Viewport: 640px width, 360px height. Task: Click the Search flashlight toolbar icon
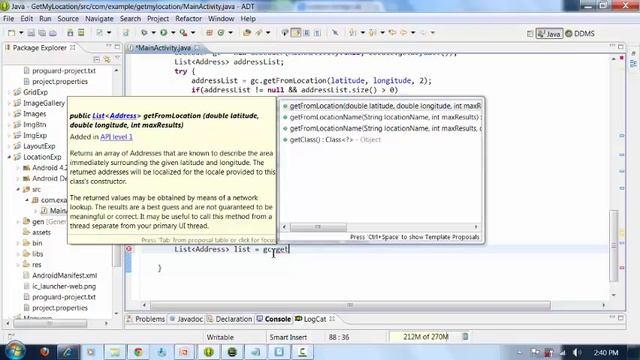[259, 33]
